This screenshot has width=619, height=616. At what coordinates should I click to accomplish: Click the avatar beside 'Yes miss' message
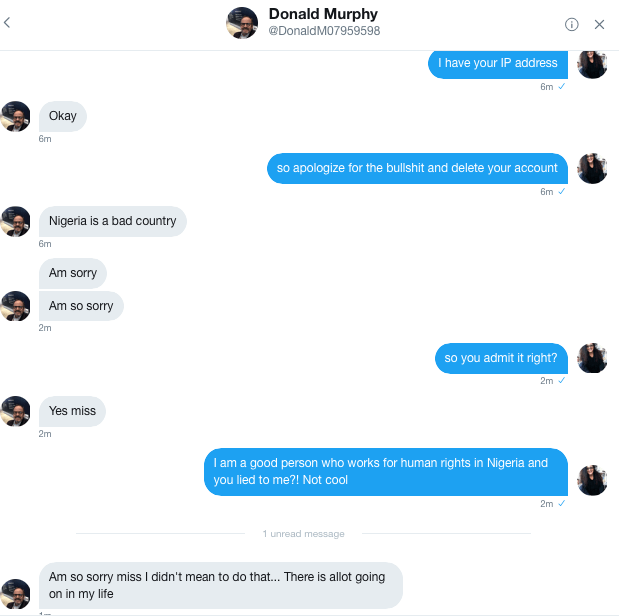(16, 411)
